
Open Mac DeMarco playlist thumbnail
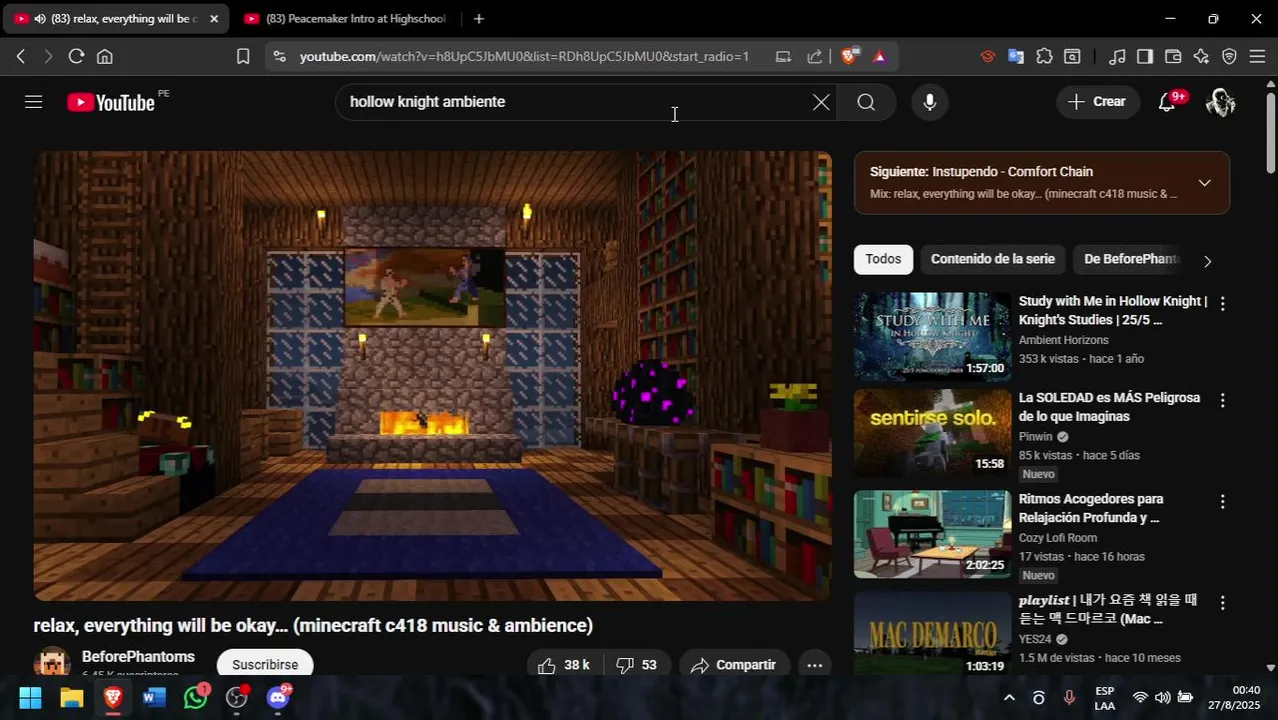pyautogui.click(x=932, y=635)
